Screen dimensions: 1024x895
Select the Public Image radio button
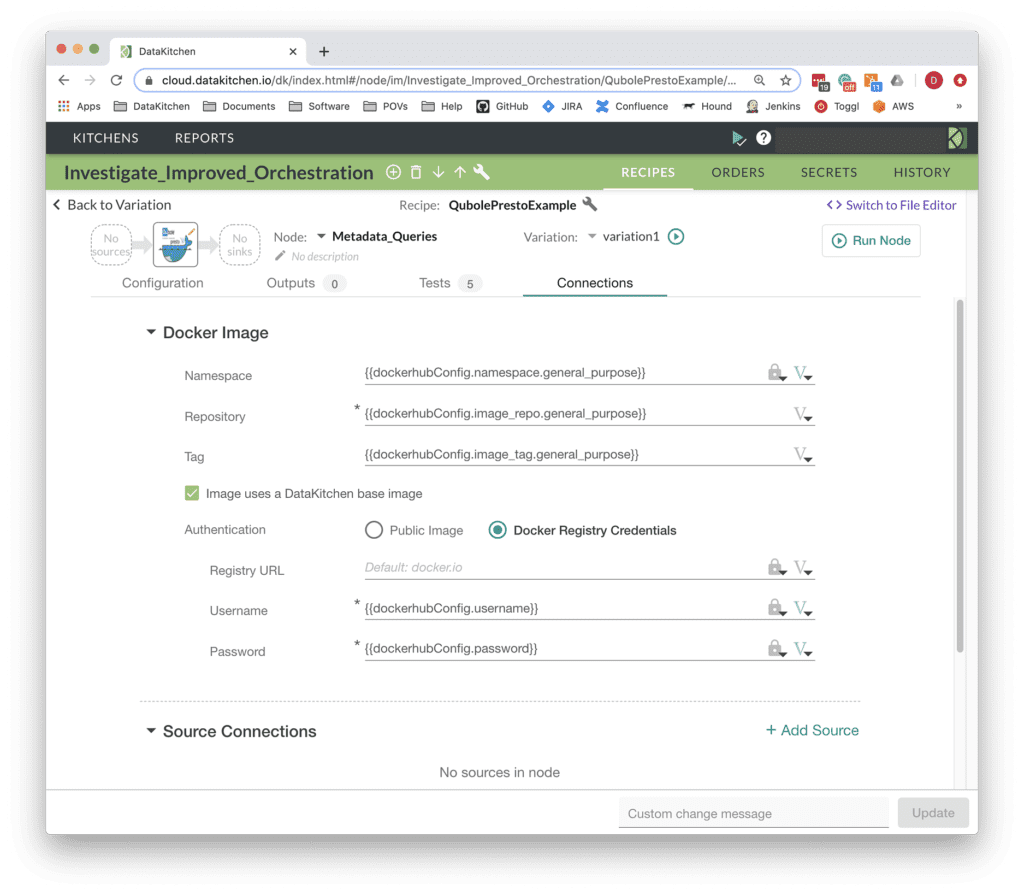(x=373, y=529)
